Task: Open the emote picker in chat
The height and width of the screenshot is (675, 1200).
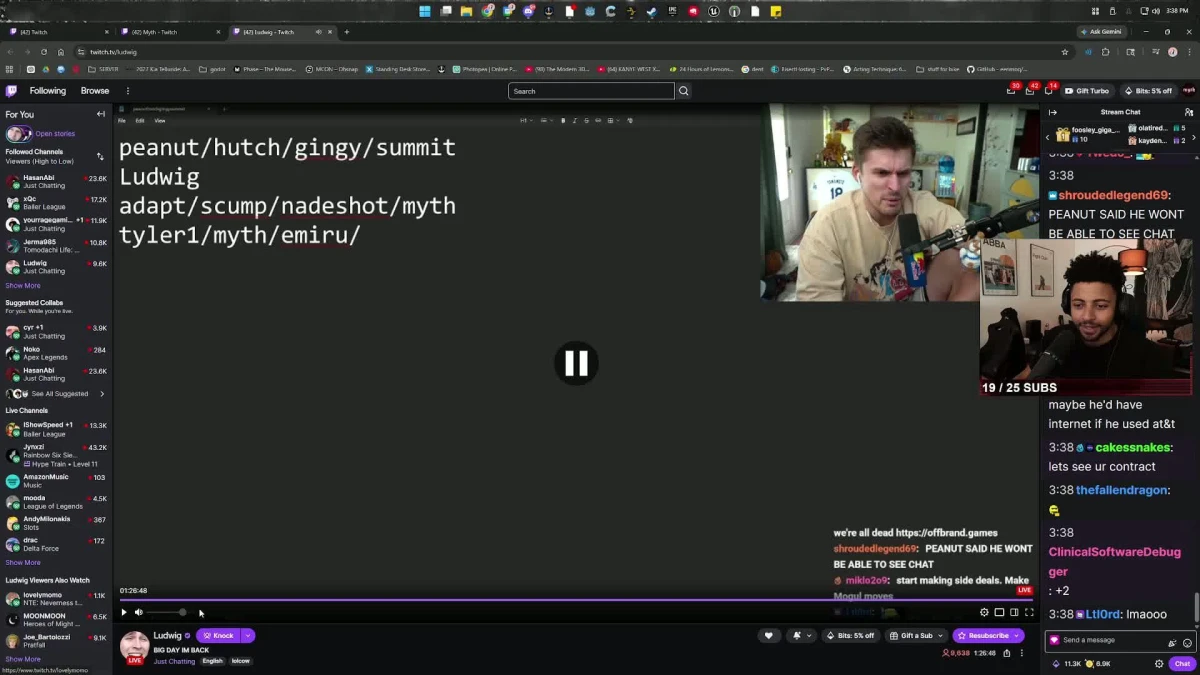Action: [x=1187, y=641]
